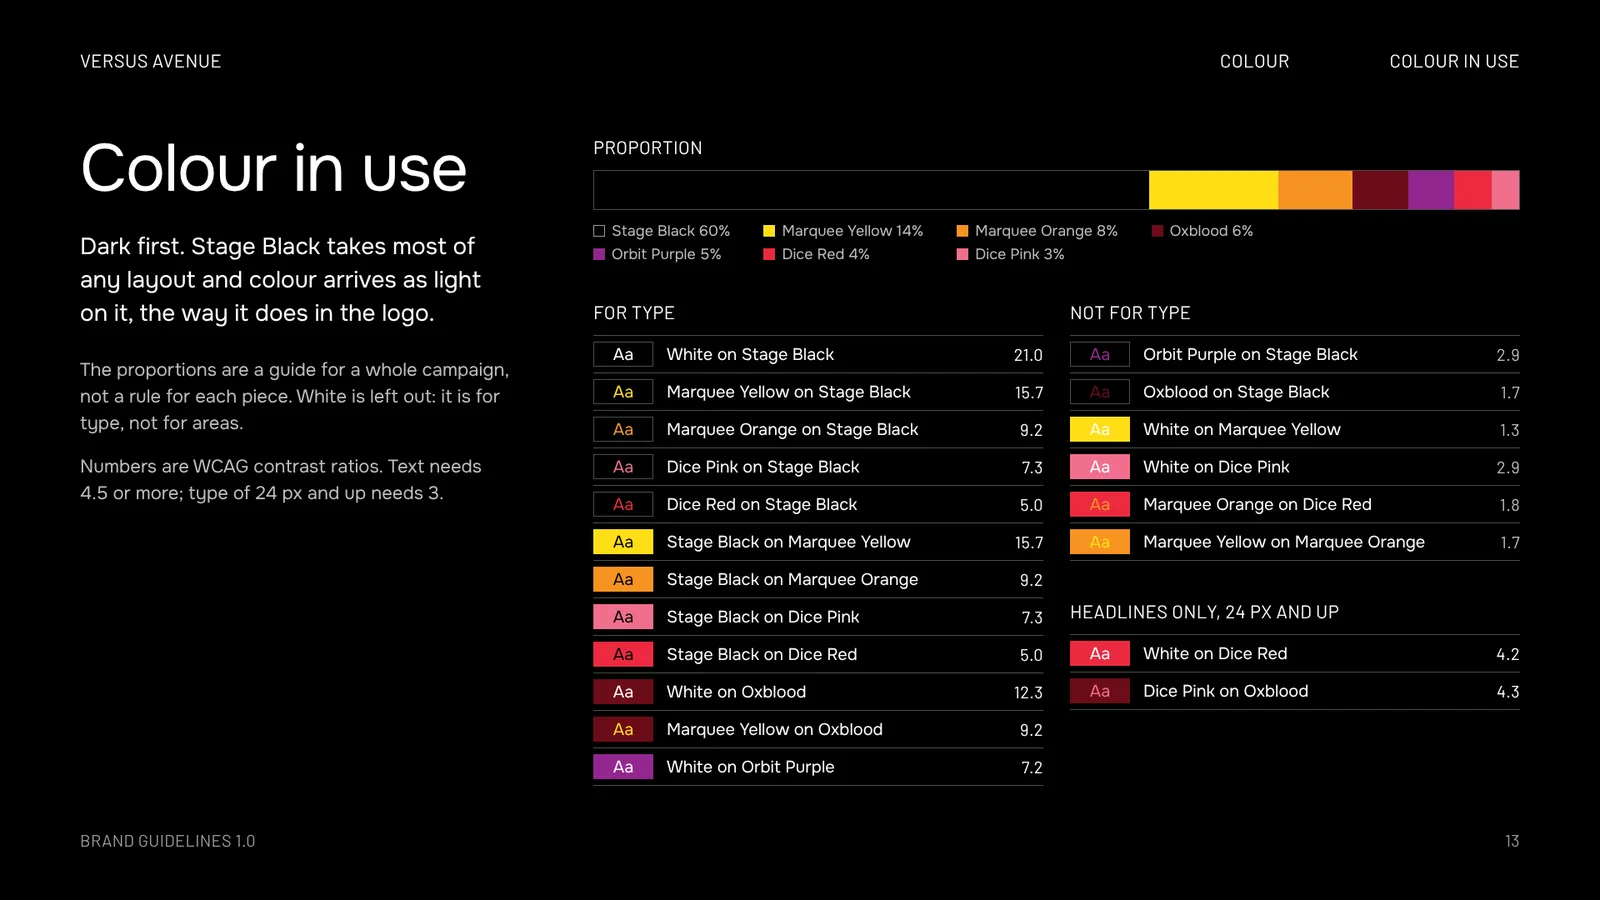Image resolution: width=1600 pixels, height=900 pixels.
Task: Click the Dice Pink 3% legend square
Action: click(x=962, y=254)
